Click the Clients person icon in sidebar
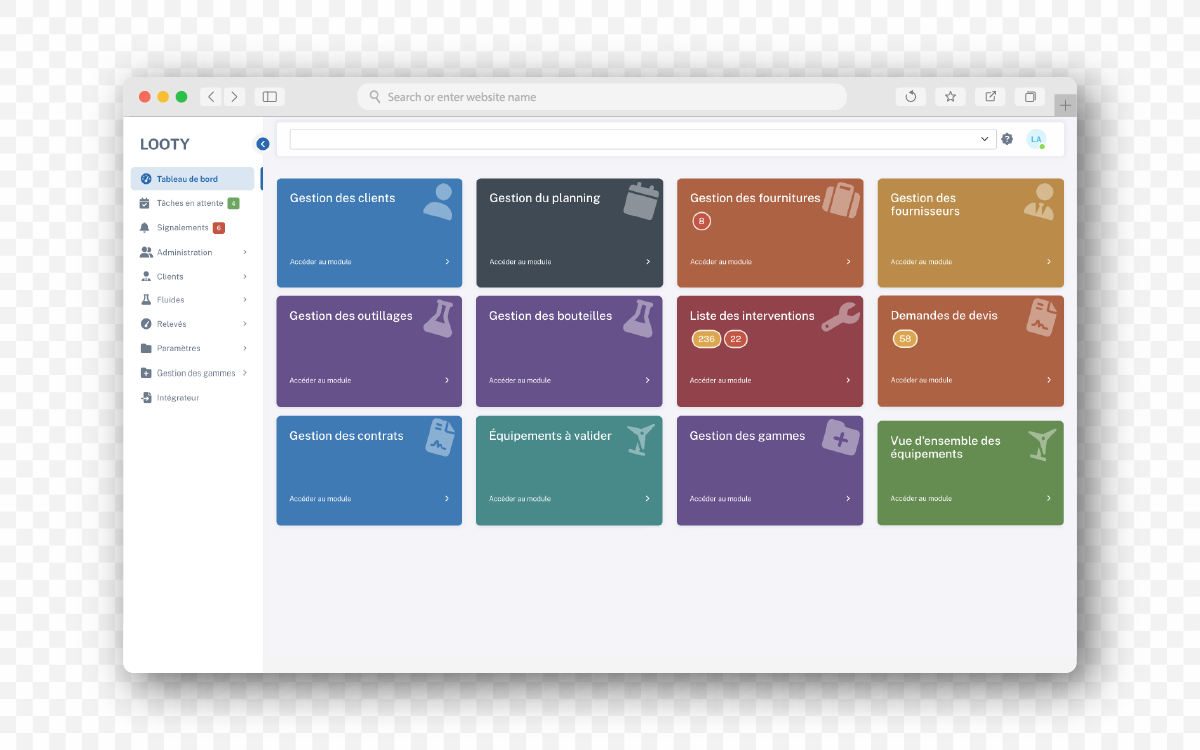1200x750 pixels. (x=146, y=276)
